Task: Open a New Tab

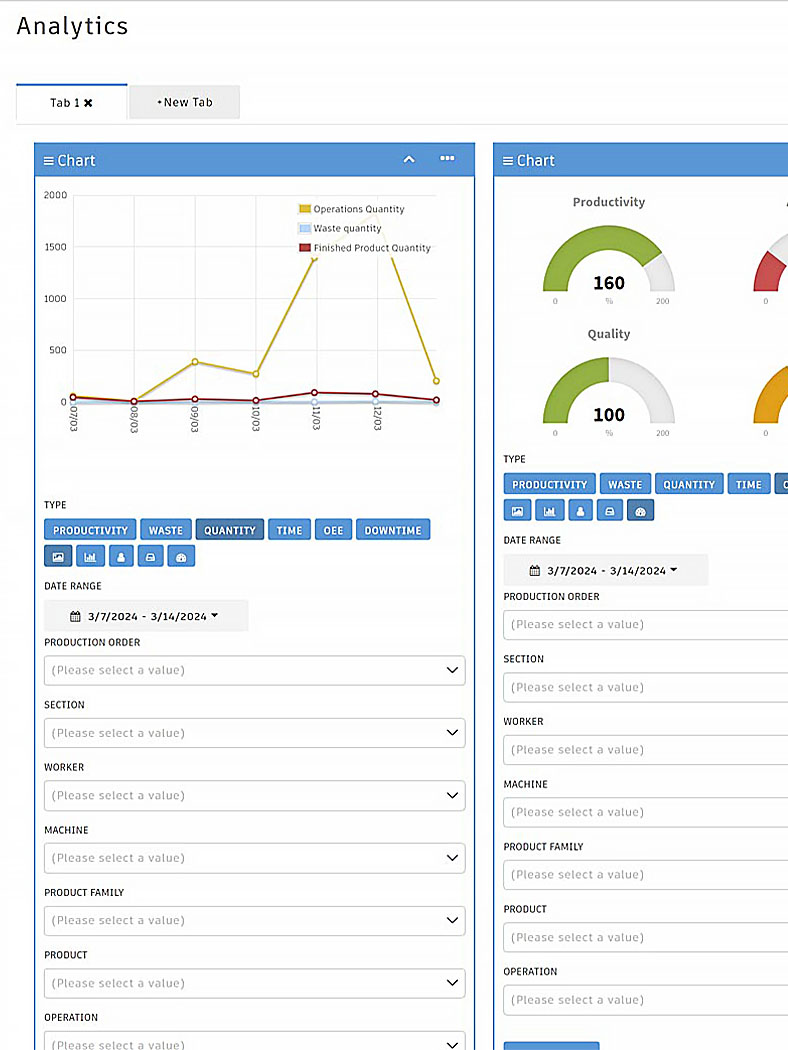Action: (185, 102)
